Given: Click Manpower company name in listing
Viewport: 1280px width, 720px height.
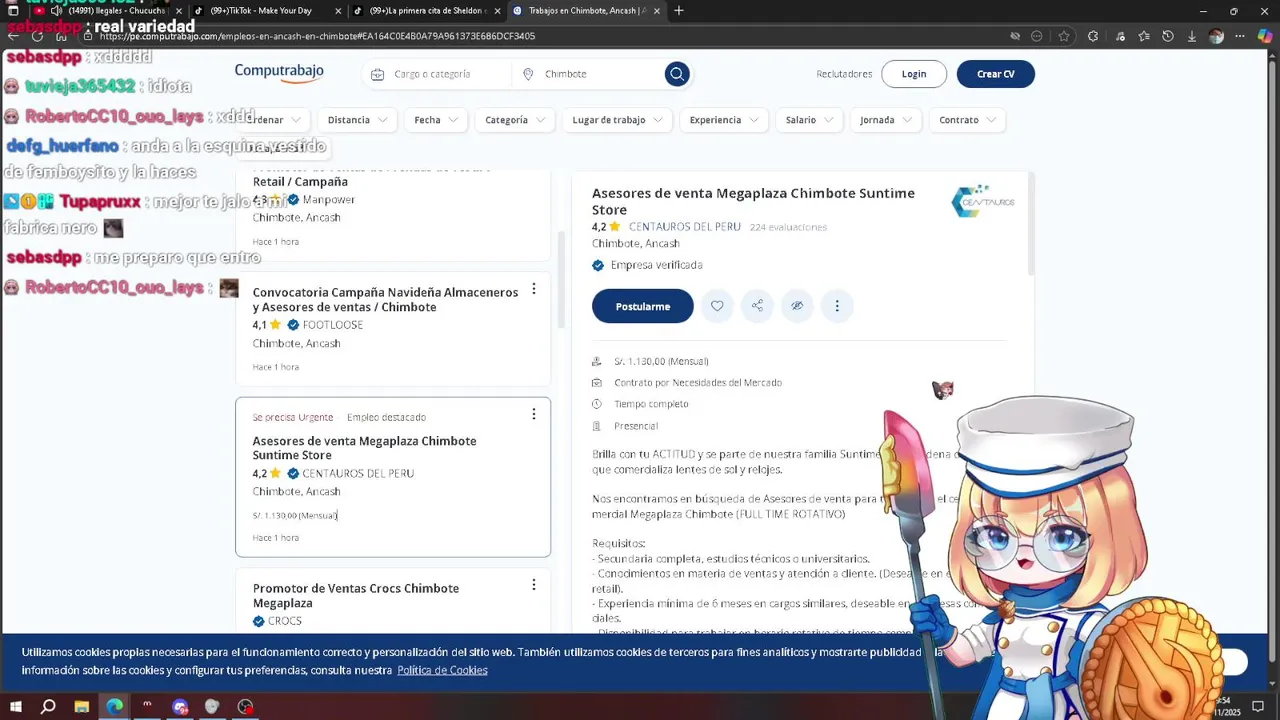Looking at the screenshot, I should 329,200.
